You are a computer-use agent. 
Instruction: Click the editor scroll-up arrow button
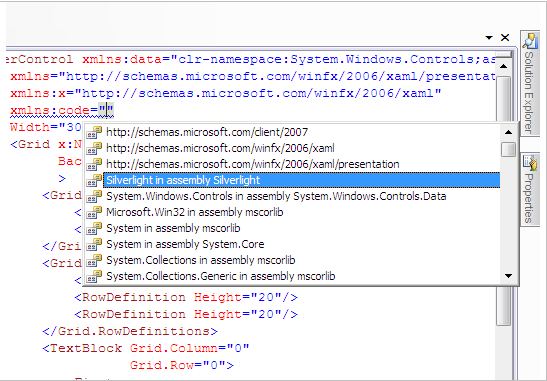tap(503, 66)
